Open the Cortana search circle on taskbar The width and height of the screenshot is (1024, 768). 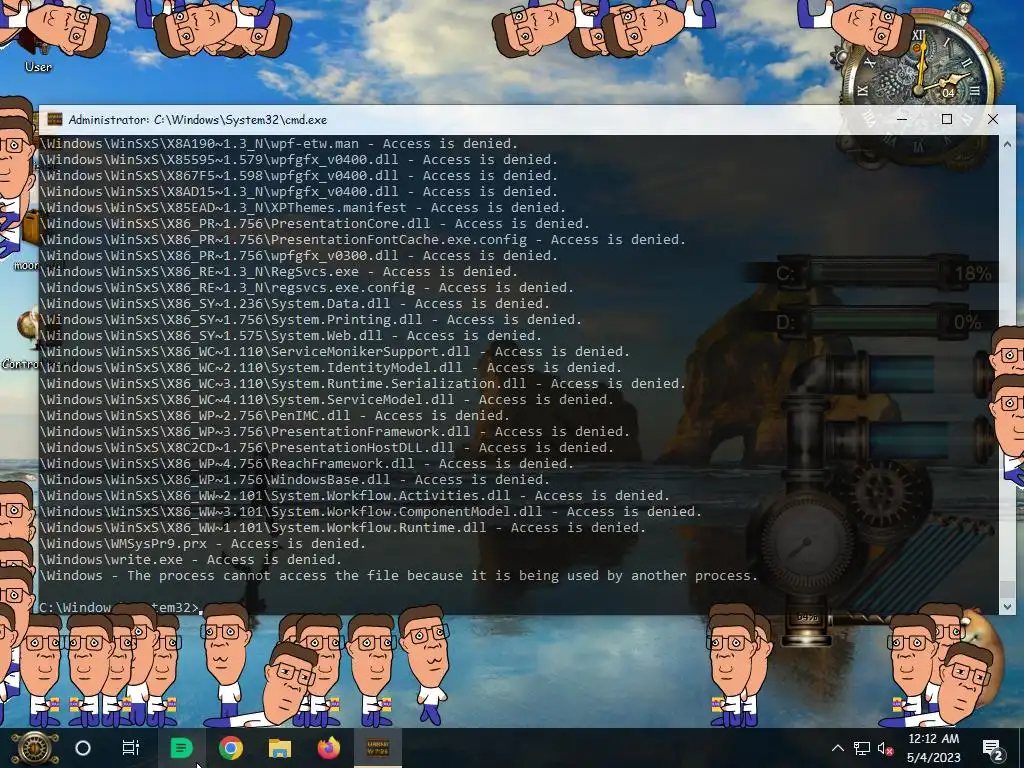[x=83, y=748]
